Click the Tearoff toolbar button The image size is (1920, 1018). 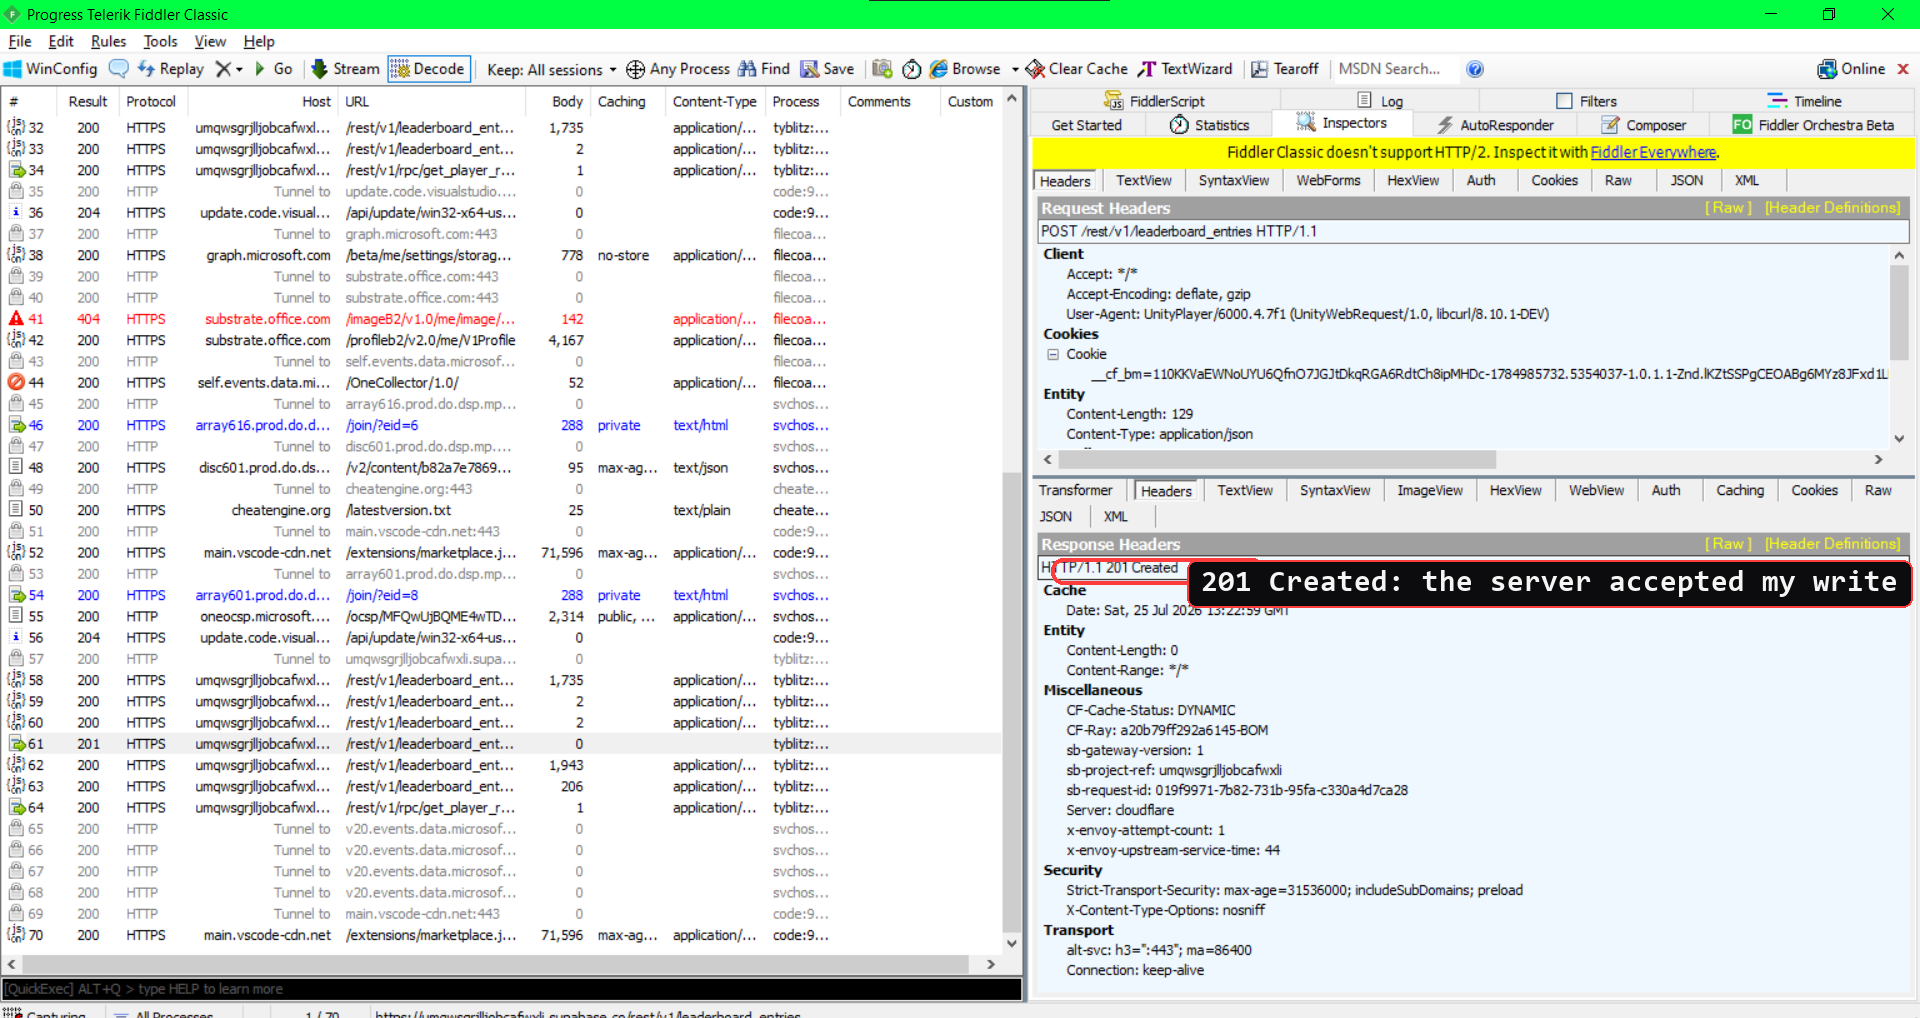1285,69
